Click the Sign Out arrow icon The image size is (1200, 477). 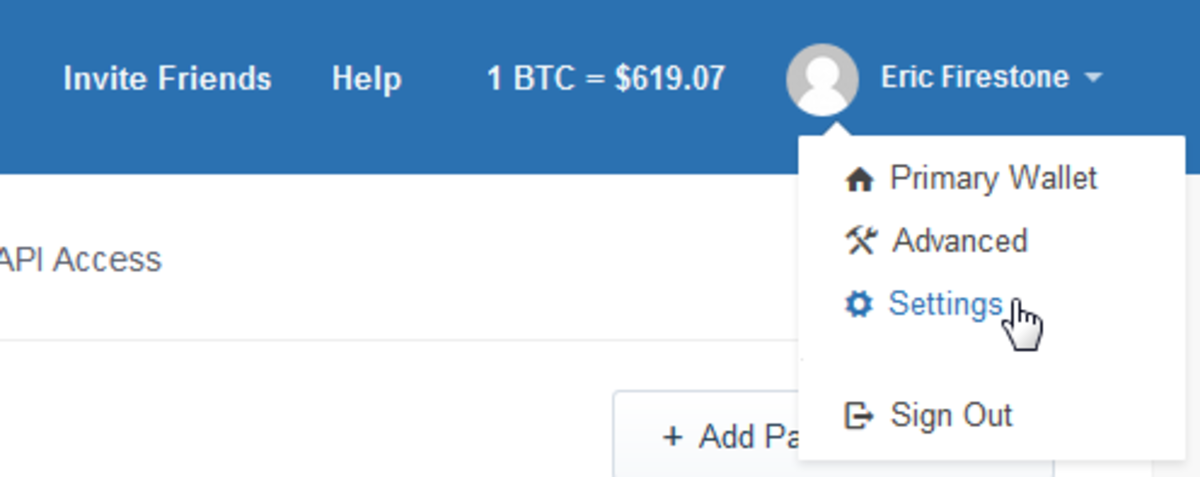point(859,415)
